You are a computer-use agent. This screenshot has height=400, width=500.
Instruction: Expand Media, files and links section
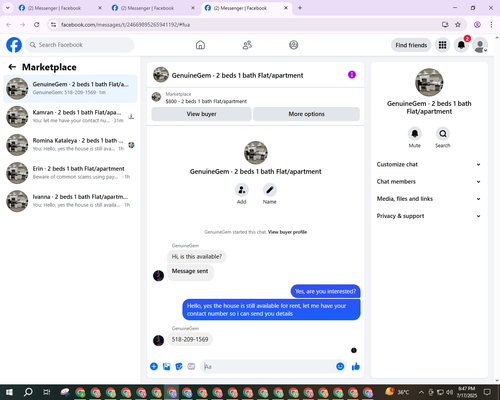click(429, 199)
